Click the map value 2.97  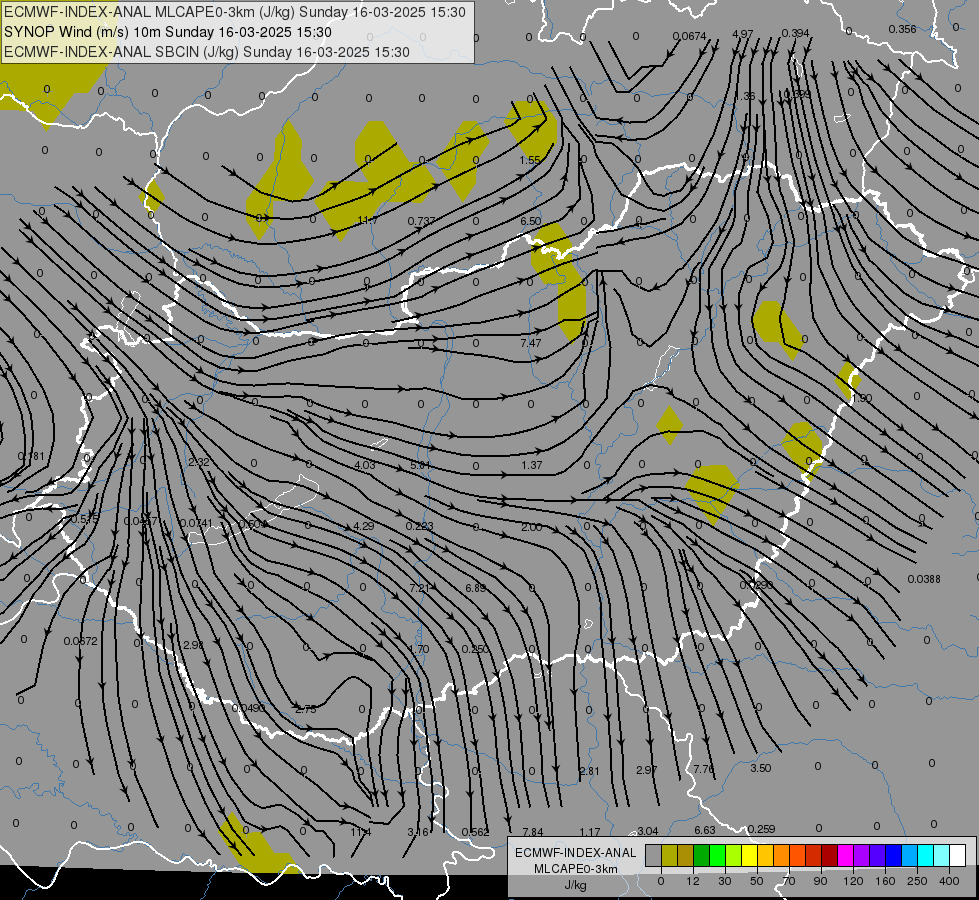click(x=646, y=770)
